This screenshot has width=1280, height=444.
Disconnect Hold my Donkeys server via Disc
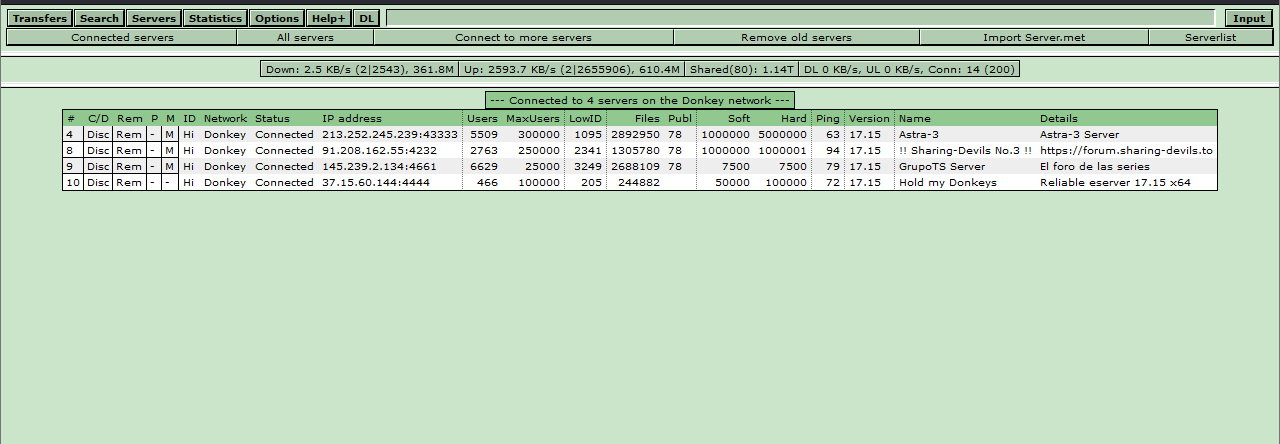pyautogui.click(x=98, y=182)
